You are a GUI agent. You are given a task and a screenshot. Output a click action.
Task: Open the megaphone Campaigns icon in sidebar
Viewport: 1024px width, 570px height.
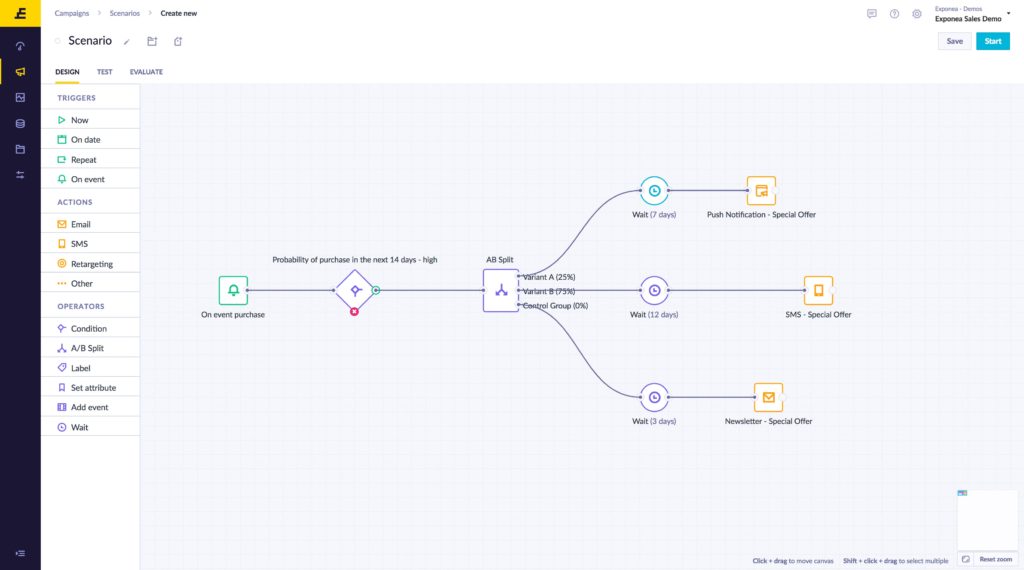[20, 71]
